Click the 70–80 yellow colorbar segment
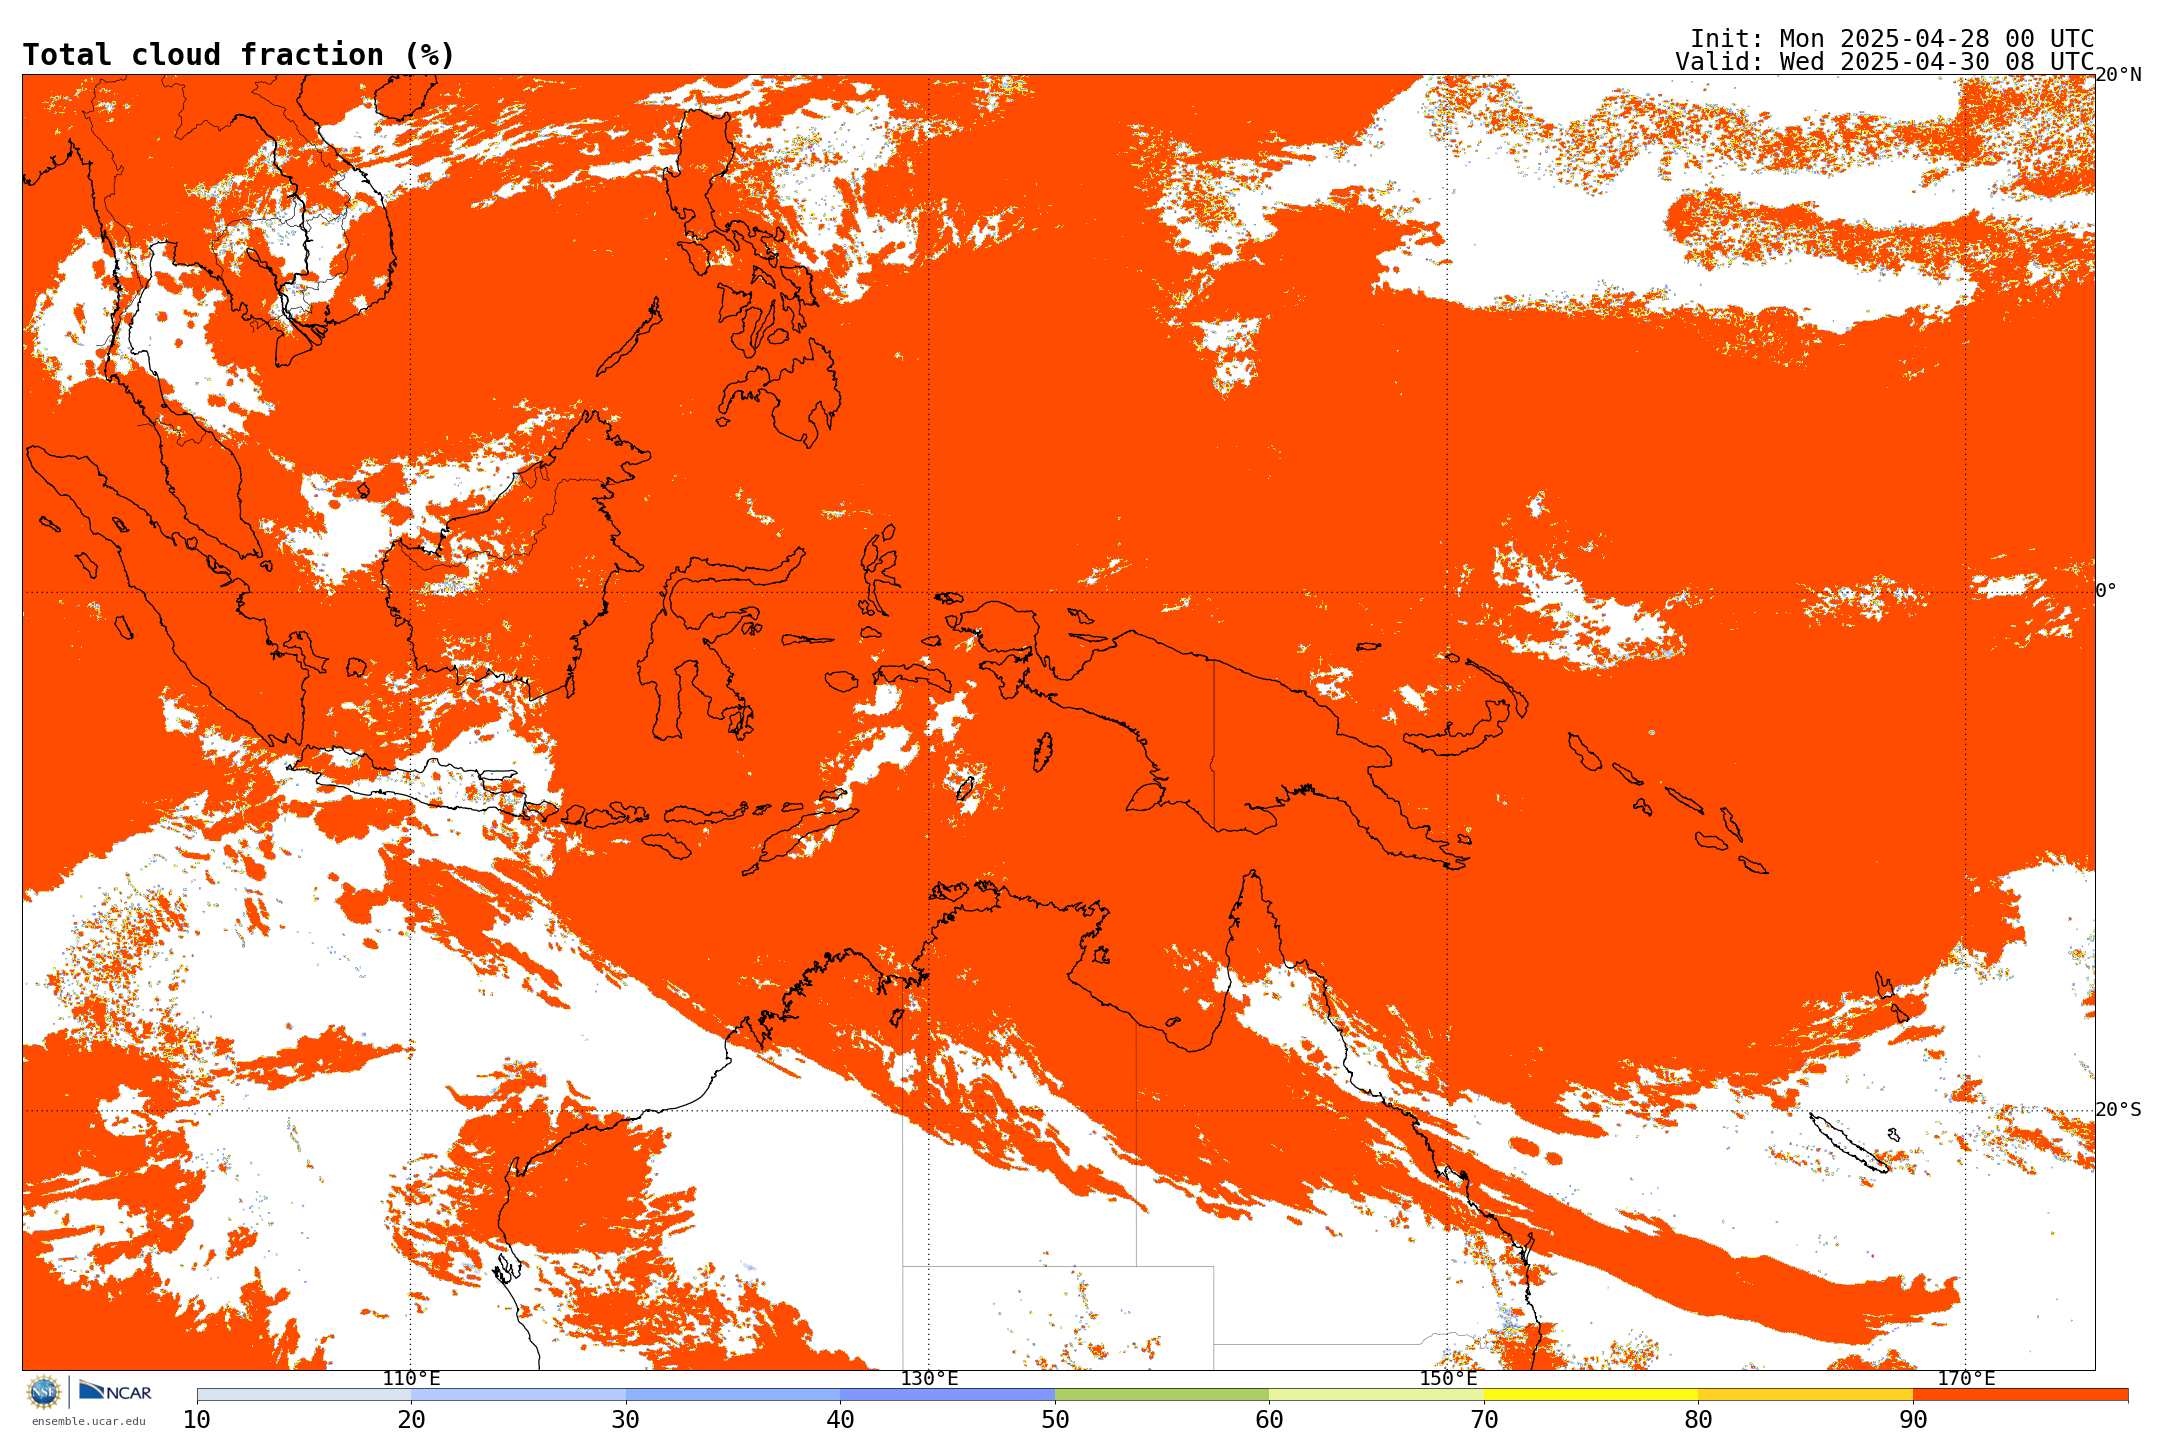 coord(1591,1394)
